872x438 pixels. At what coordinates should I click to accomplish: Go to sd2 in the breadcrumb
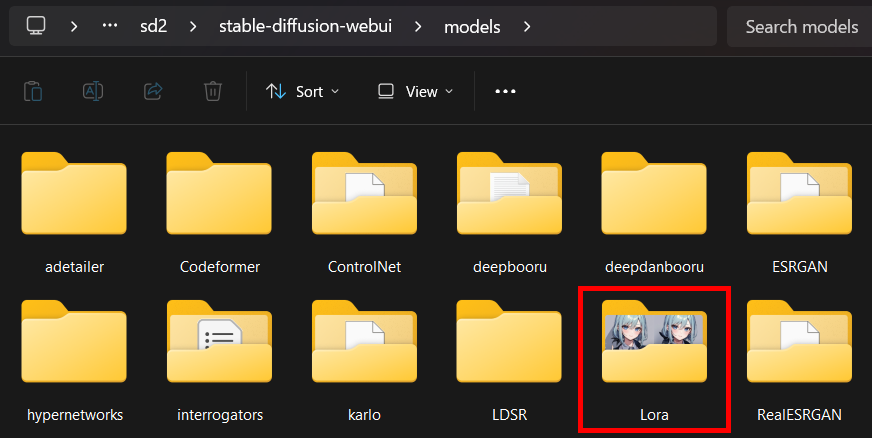click(155, 26)
